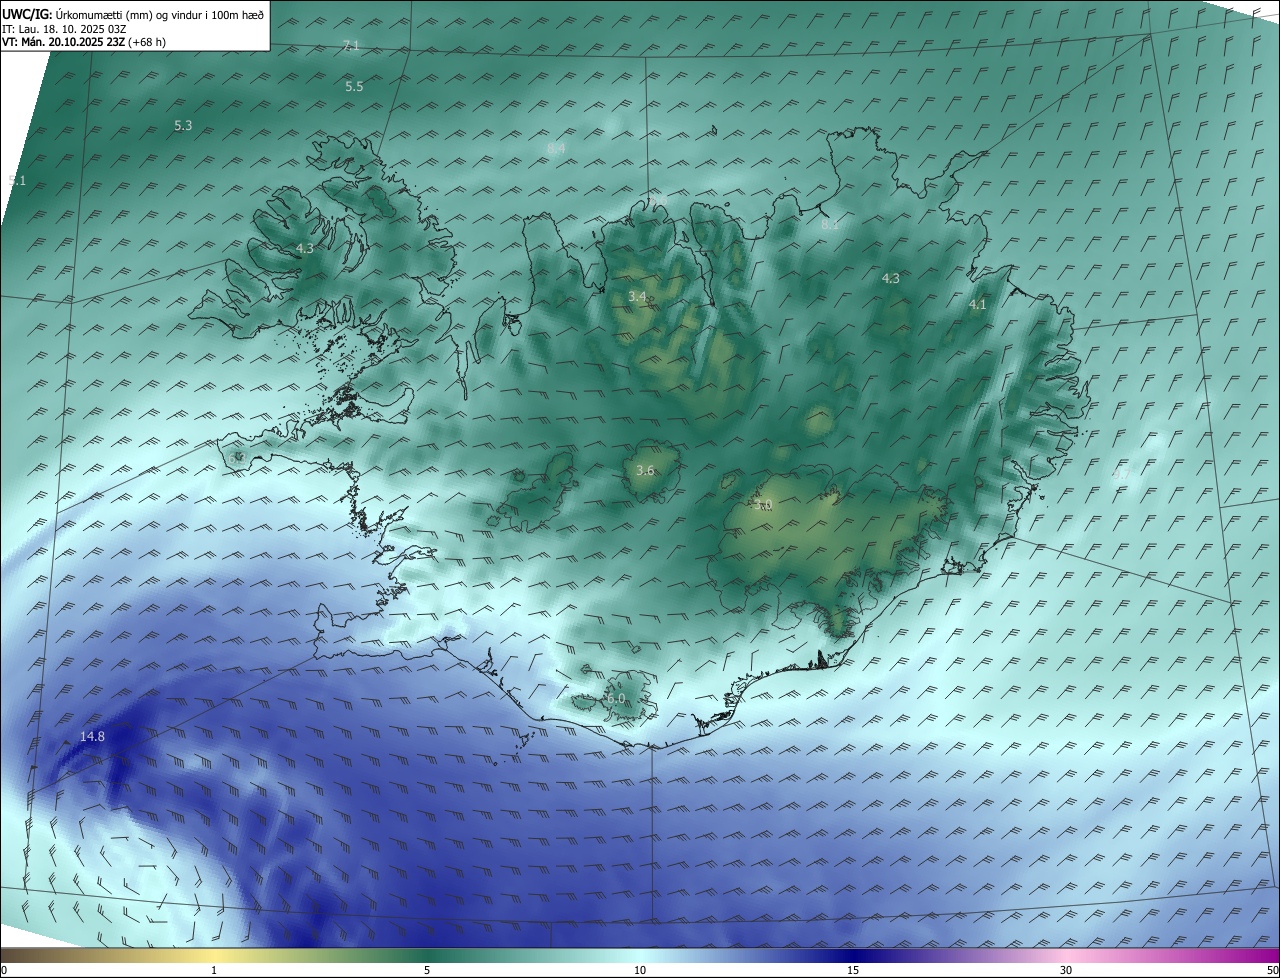This screenshot has height=978, width=1280.
Task: Click the 0 tick on the color scale
Action: pos(3,971)
